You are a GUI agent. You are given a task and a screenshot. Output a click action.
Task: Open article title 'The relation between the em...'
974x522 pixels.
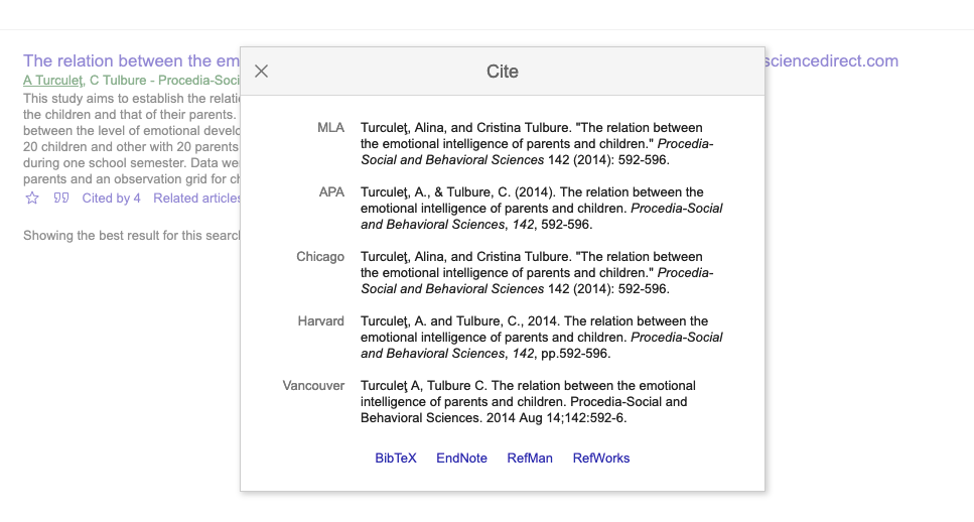(x=131, y=61)
